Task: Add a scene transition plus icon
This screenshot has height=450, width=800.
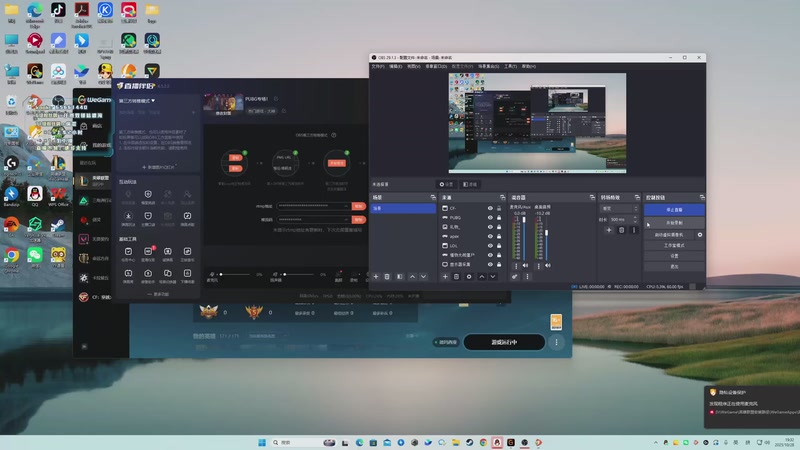Action: point(609,230)
